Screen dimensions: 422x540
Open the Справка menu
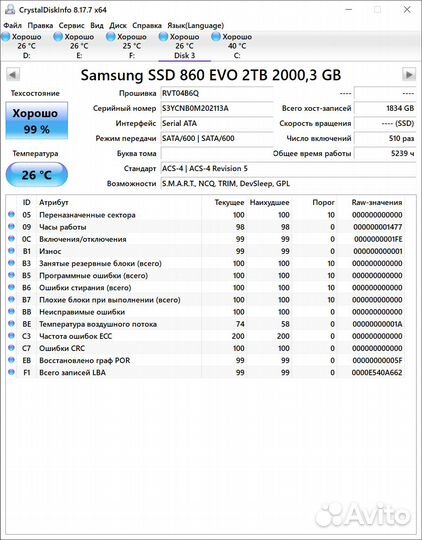(x=147, y=25)
